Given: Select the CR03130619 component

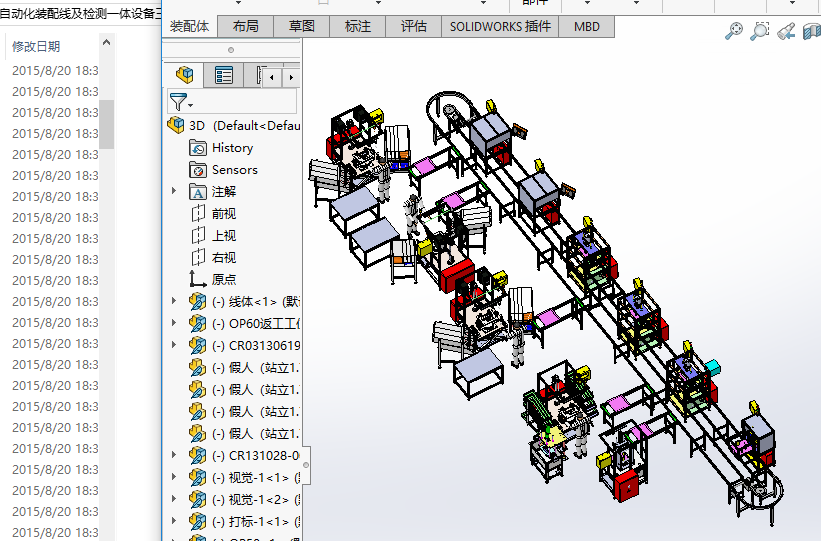Looking at the screenshot, I should click(x=256, y=346).
